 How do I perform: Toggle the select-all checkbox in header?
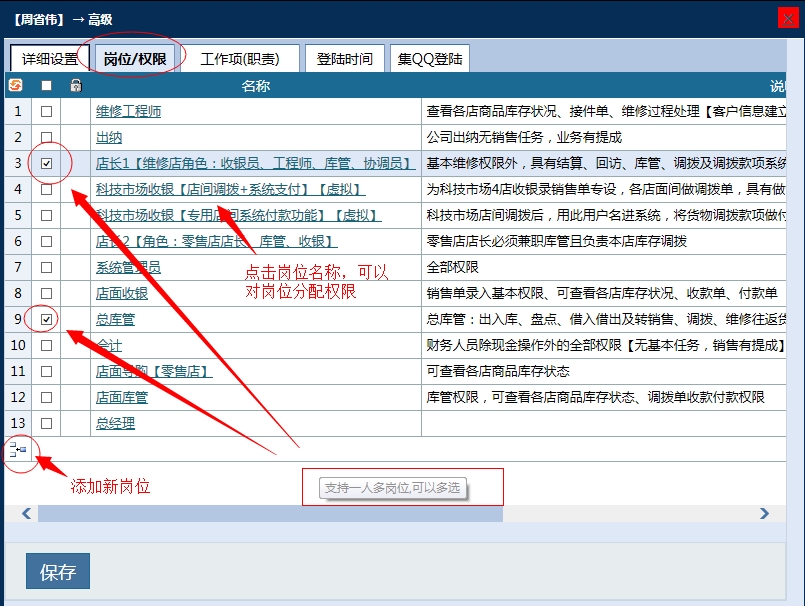coord(46,86)
